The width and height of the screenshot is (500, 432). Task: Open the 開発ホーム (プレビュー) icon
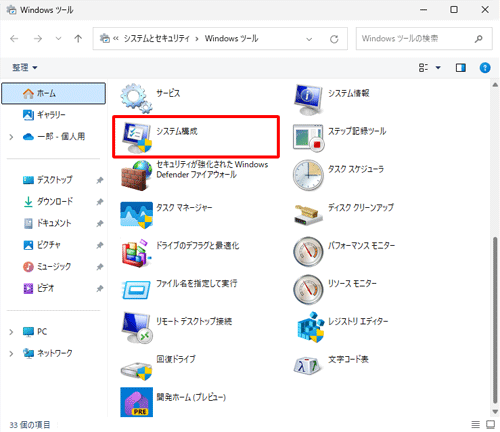(x=137, y=402)
